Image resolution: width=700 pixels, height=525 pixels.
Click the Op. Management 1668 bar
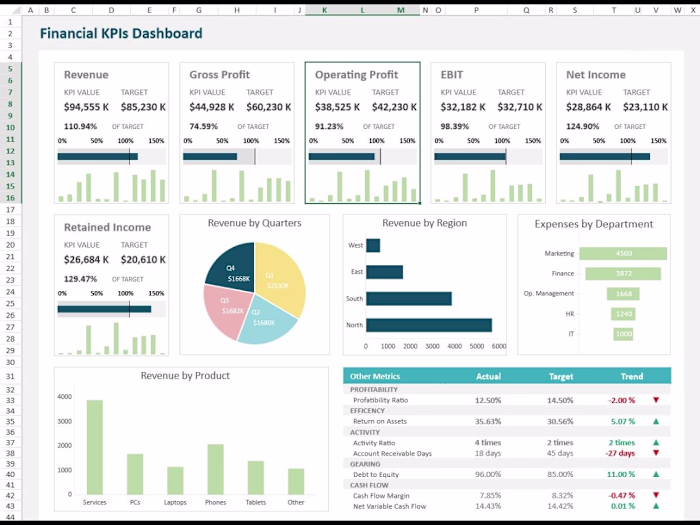tap(623, 294)
